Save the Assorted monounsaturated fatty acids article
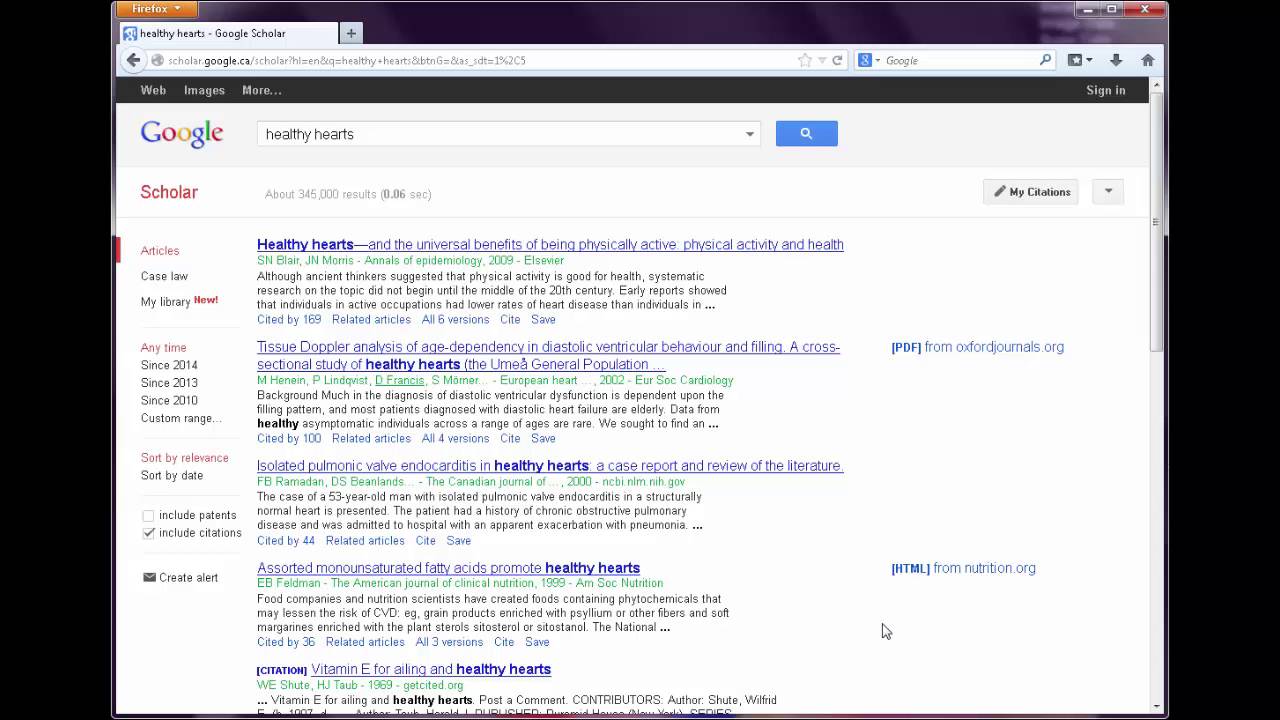 pyautogui.click(x=537, y=642)
